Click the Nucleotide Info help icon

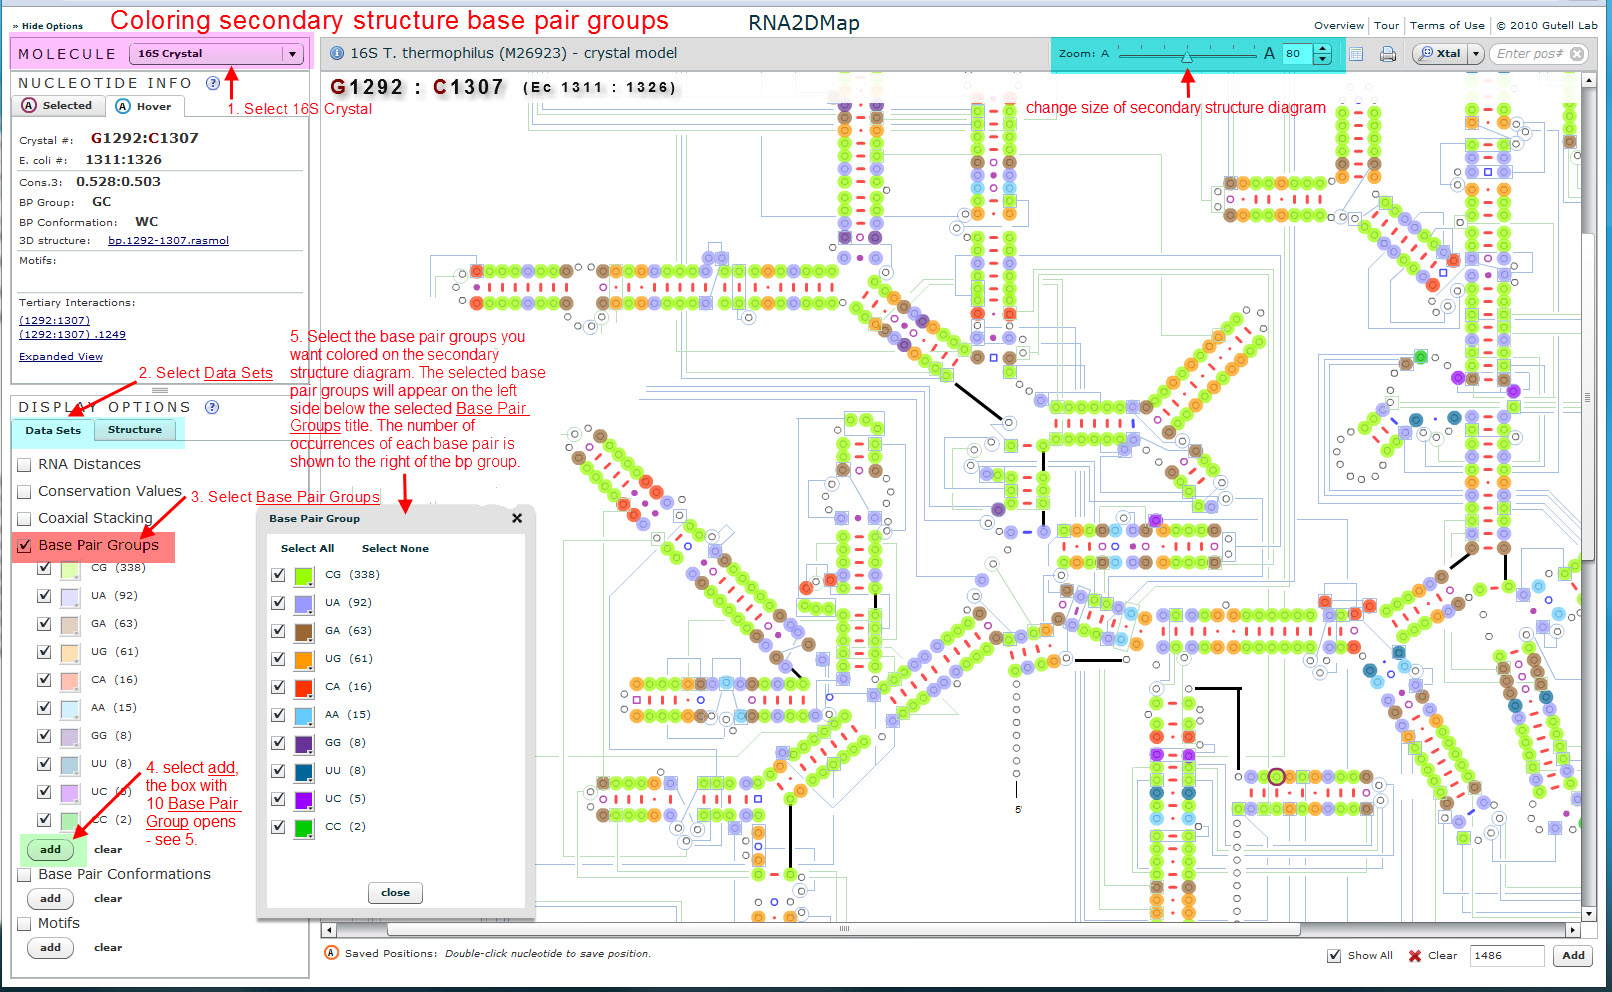tap(212, 83)
